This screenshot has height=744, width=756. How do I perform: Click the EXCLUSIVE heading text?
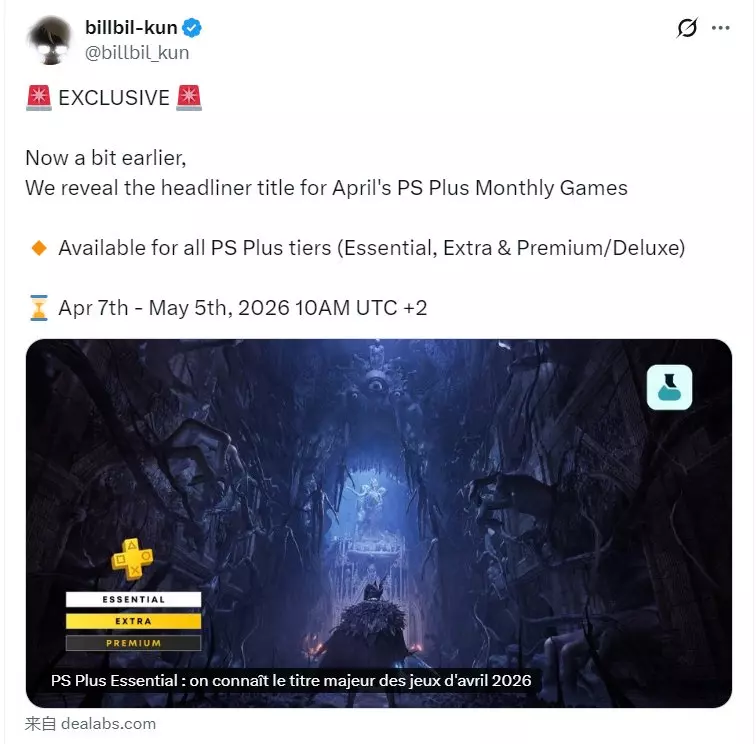(x=114, y=98)
